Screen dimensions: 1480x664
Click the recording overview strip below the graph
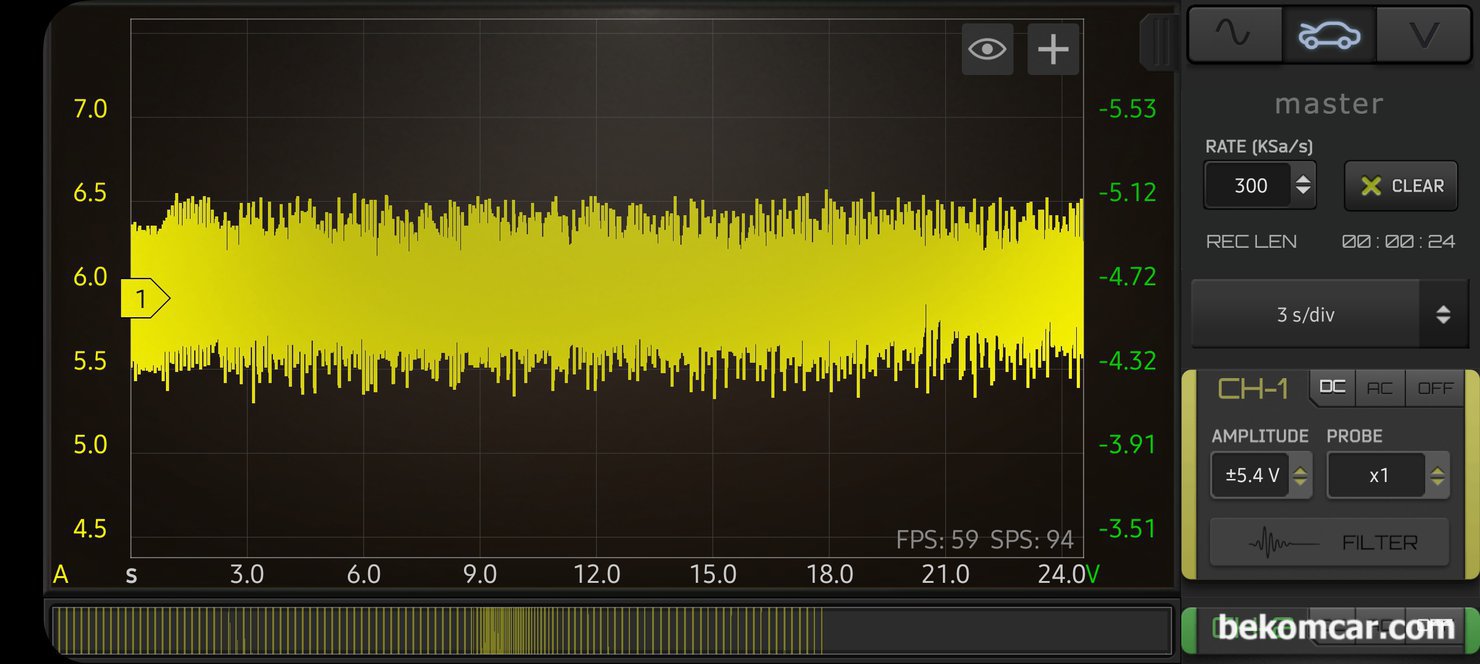611,631
